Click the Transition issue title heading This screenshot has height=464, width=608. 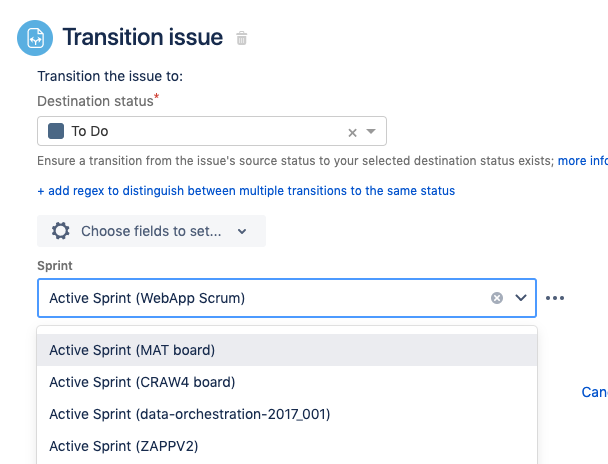[x=142, y=38]
